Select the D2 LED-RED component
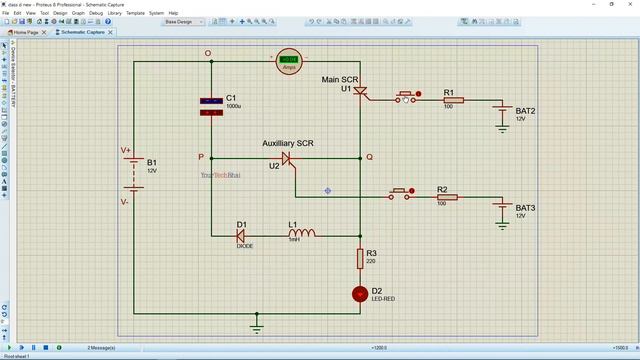Image resolution: width=640 pixels, height=360 pixels. point(360,294)
